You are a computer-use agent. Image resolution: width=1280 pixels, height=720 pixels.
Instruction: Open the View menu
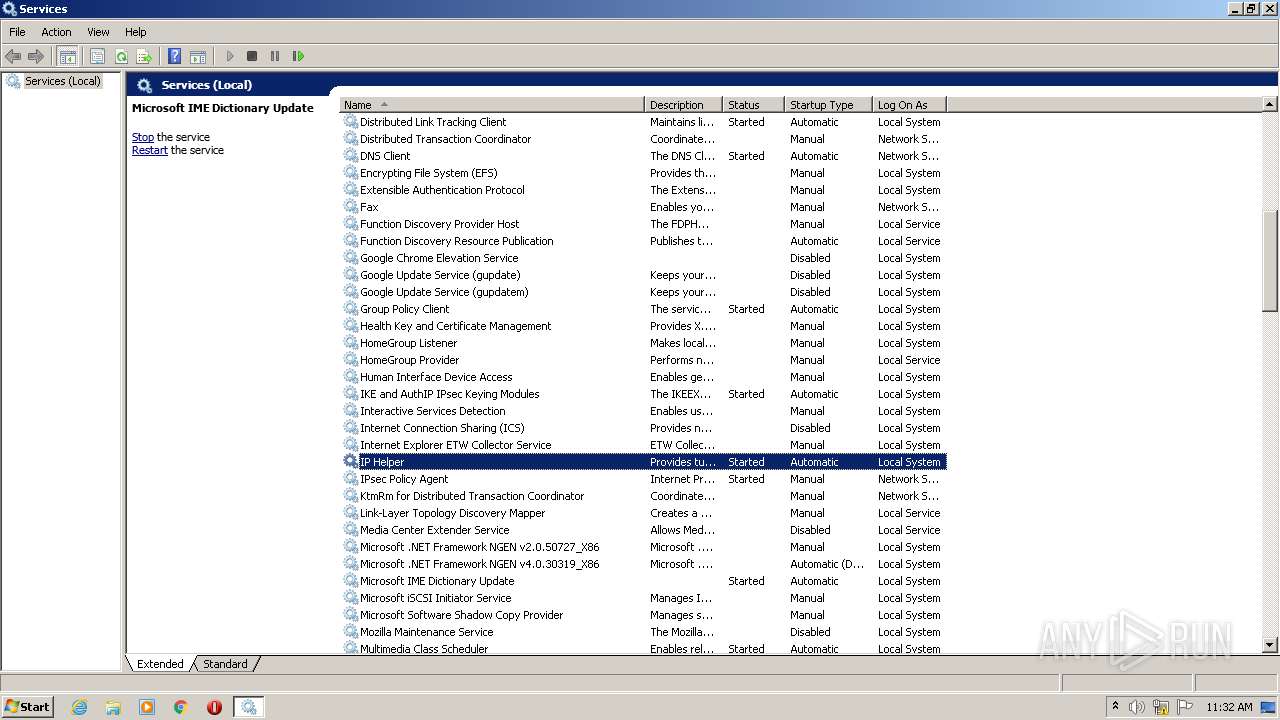pyautogui.click(x=98, y=32)
